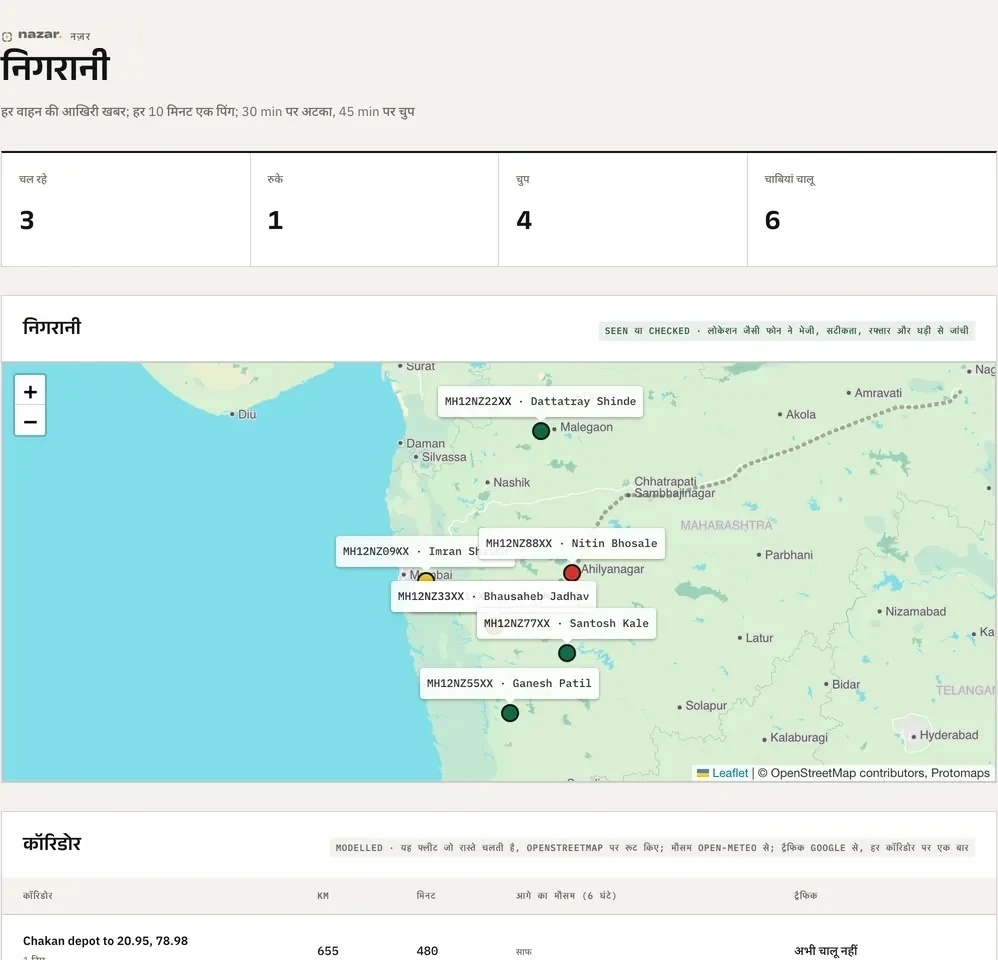Viewport: 998px width, 960px height.
Task: Click the 480 minutes value
Action: 427,950
